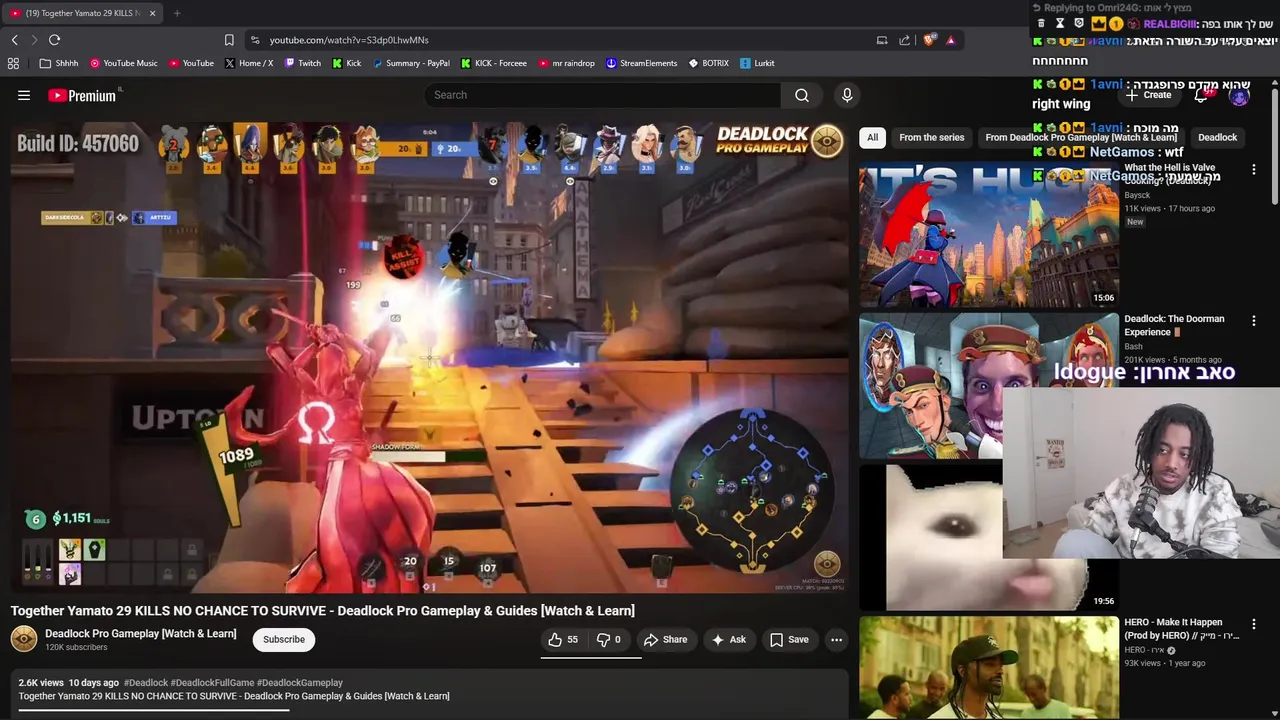Select From the series chip
The height and width of the screenshot is (720, 1280).
pos(931,137)
